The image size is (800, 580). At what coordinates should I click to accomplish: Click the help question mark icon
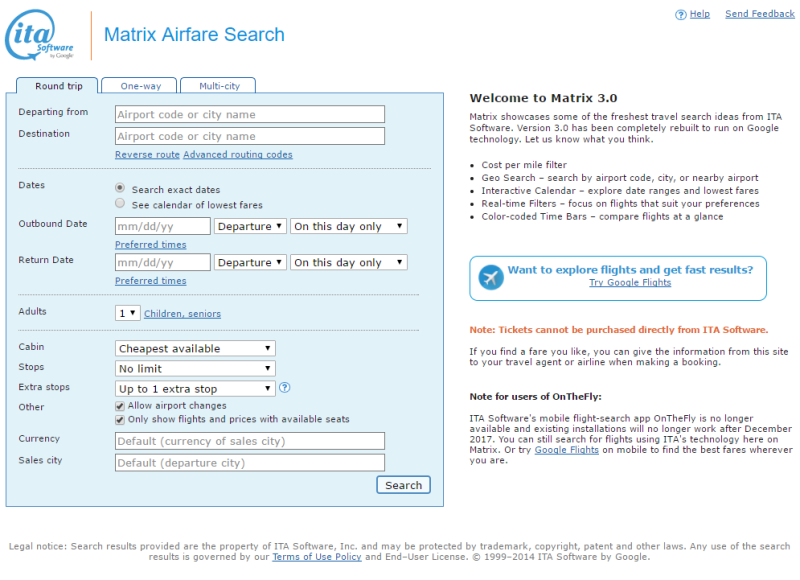(x=681, y=15)
